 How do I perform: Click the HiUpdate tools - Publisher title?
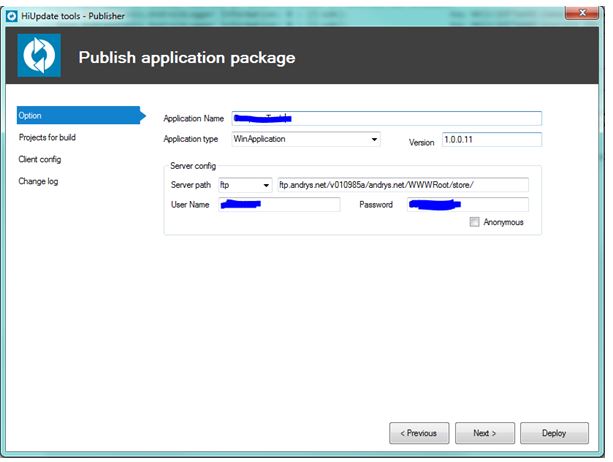tap(73, 16)
